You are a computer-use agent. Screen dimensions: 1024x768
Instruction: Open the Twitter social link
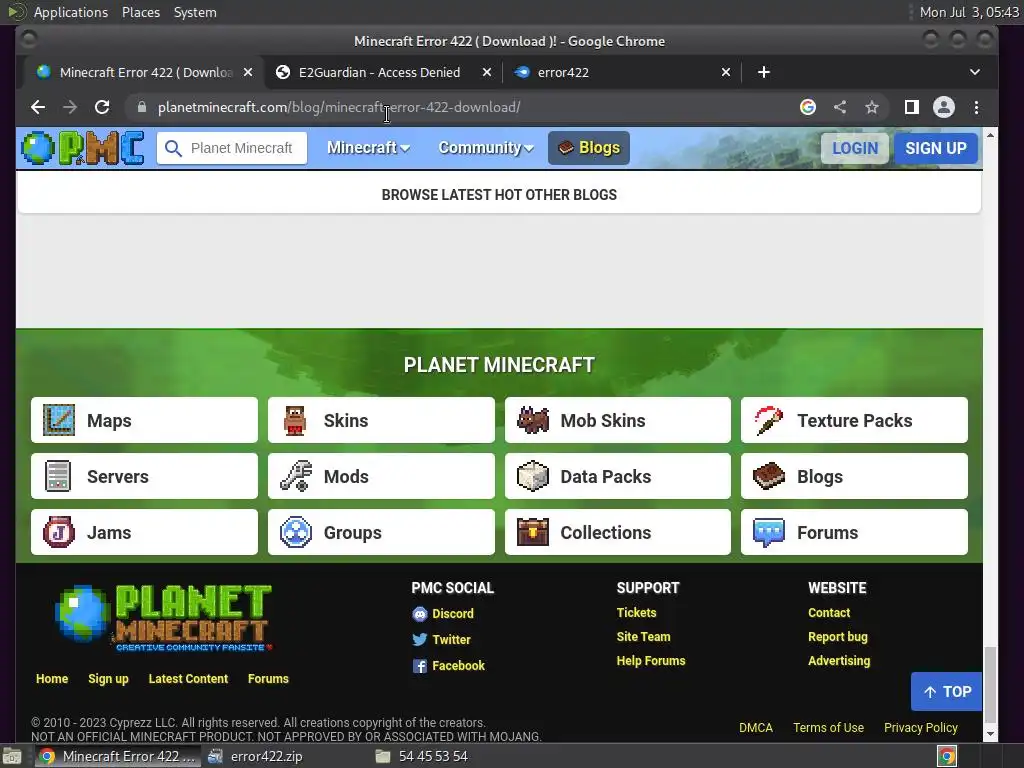(441, 639)
